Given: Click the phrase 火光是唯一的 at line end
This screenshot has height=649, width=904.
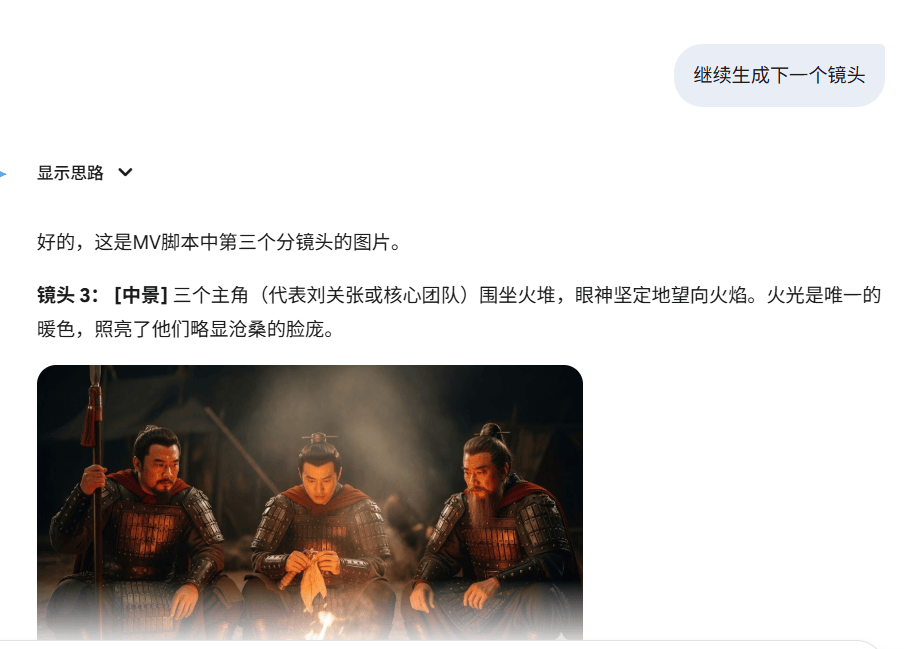Looking at the screenshot, I should (x=824, y=295).
